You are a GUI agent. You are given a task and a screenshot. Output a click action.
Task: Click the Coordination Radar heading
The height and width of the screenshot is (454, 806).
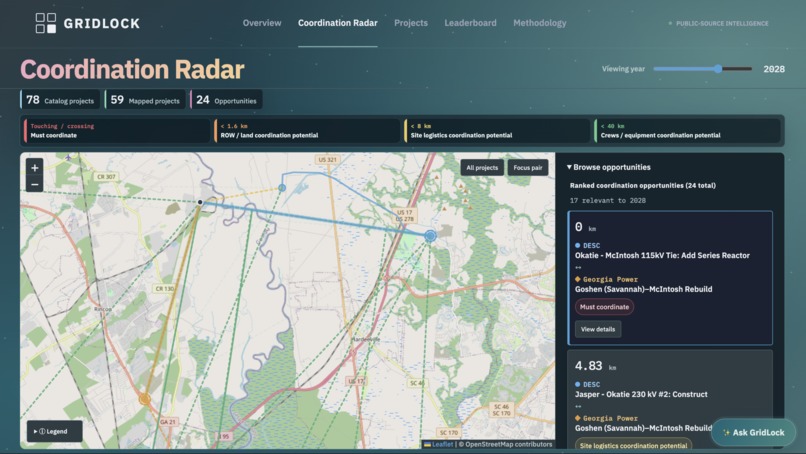pos(132,69)
